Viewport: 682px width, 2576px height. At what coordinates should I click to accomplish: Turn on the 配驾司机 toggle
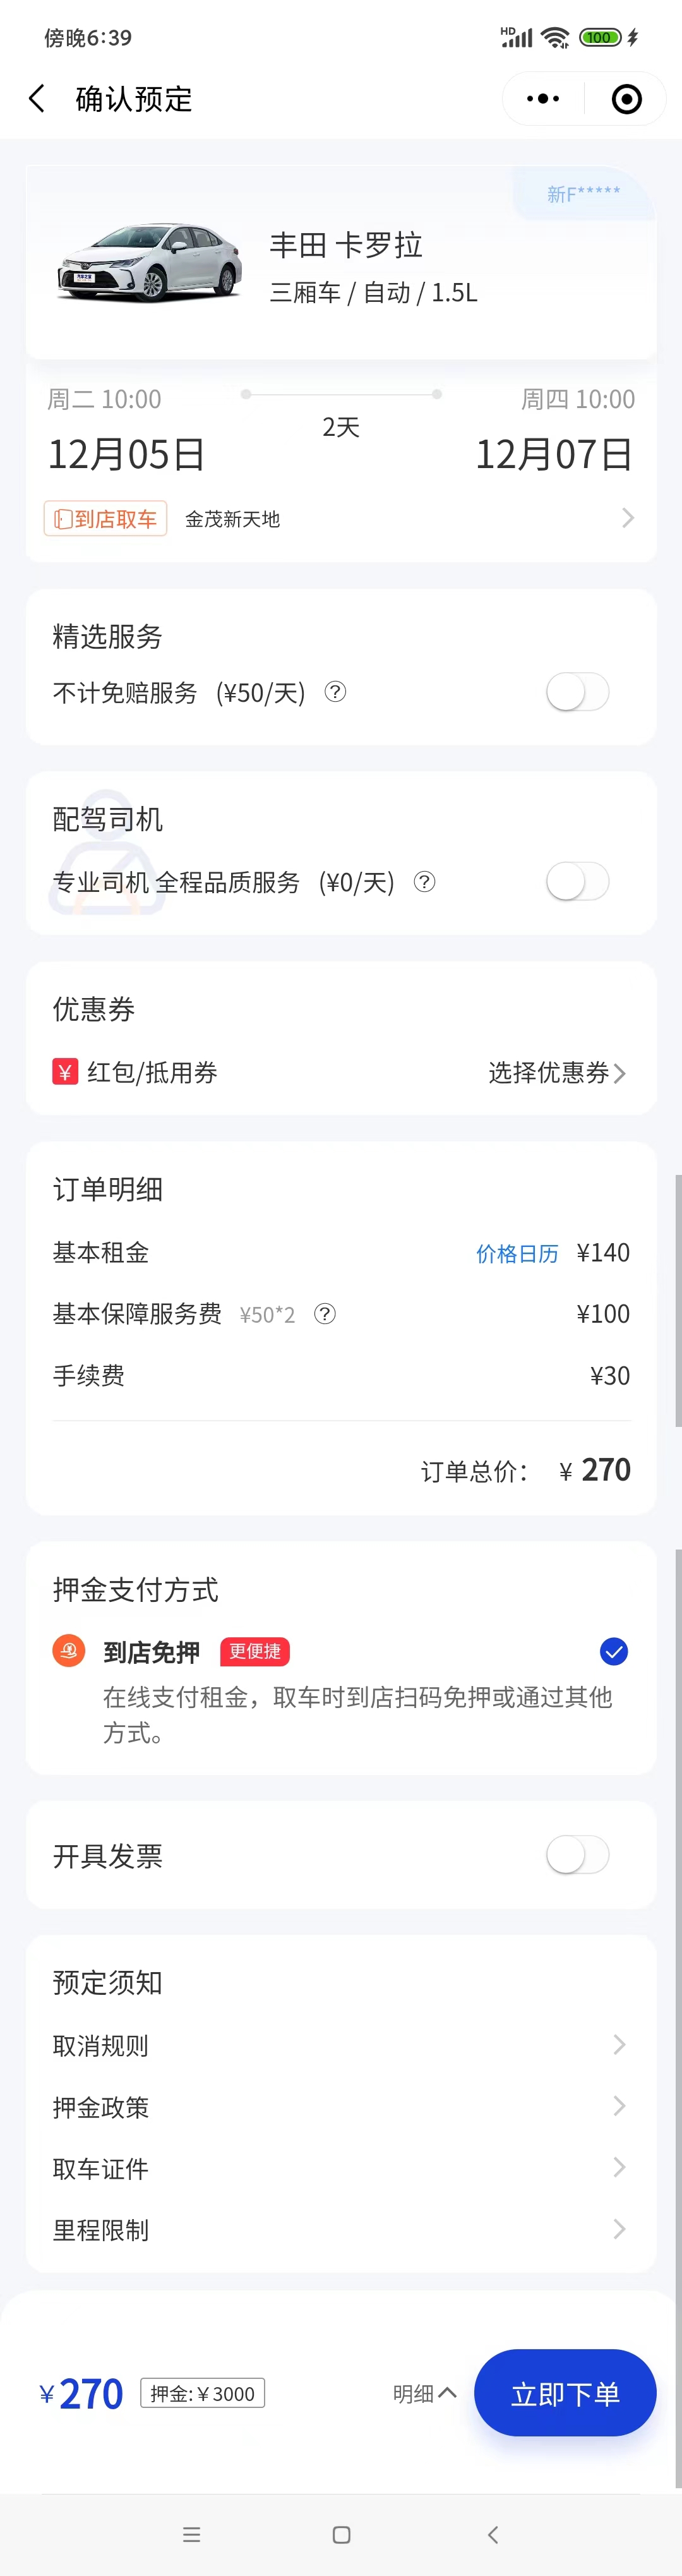(577, 882)
